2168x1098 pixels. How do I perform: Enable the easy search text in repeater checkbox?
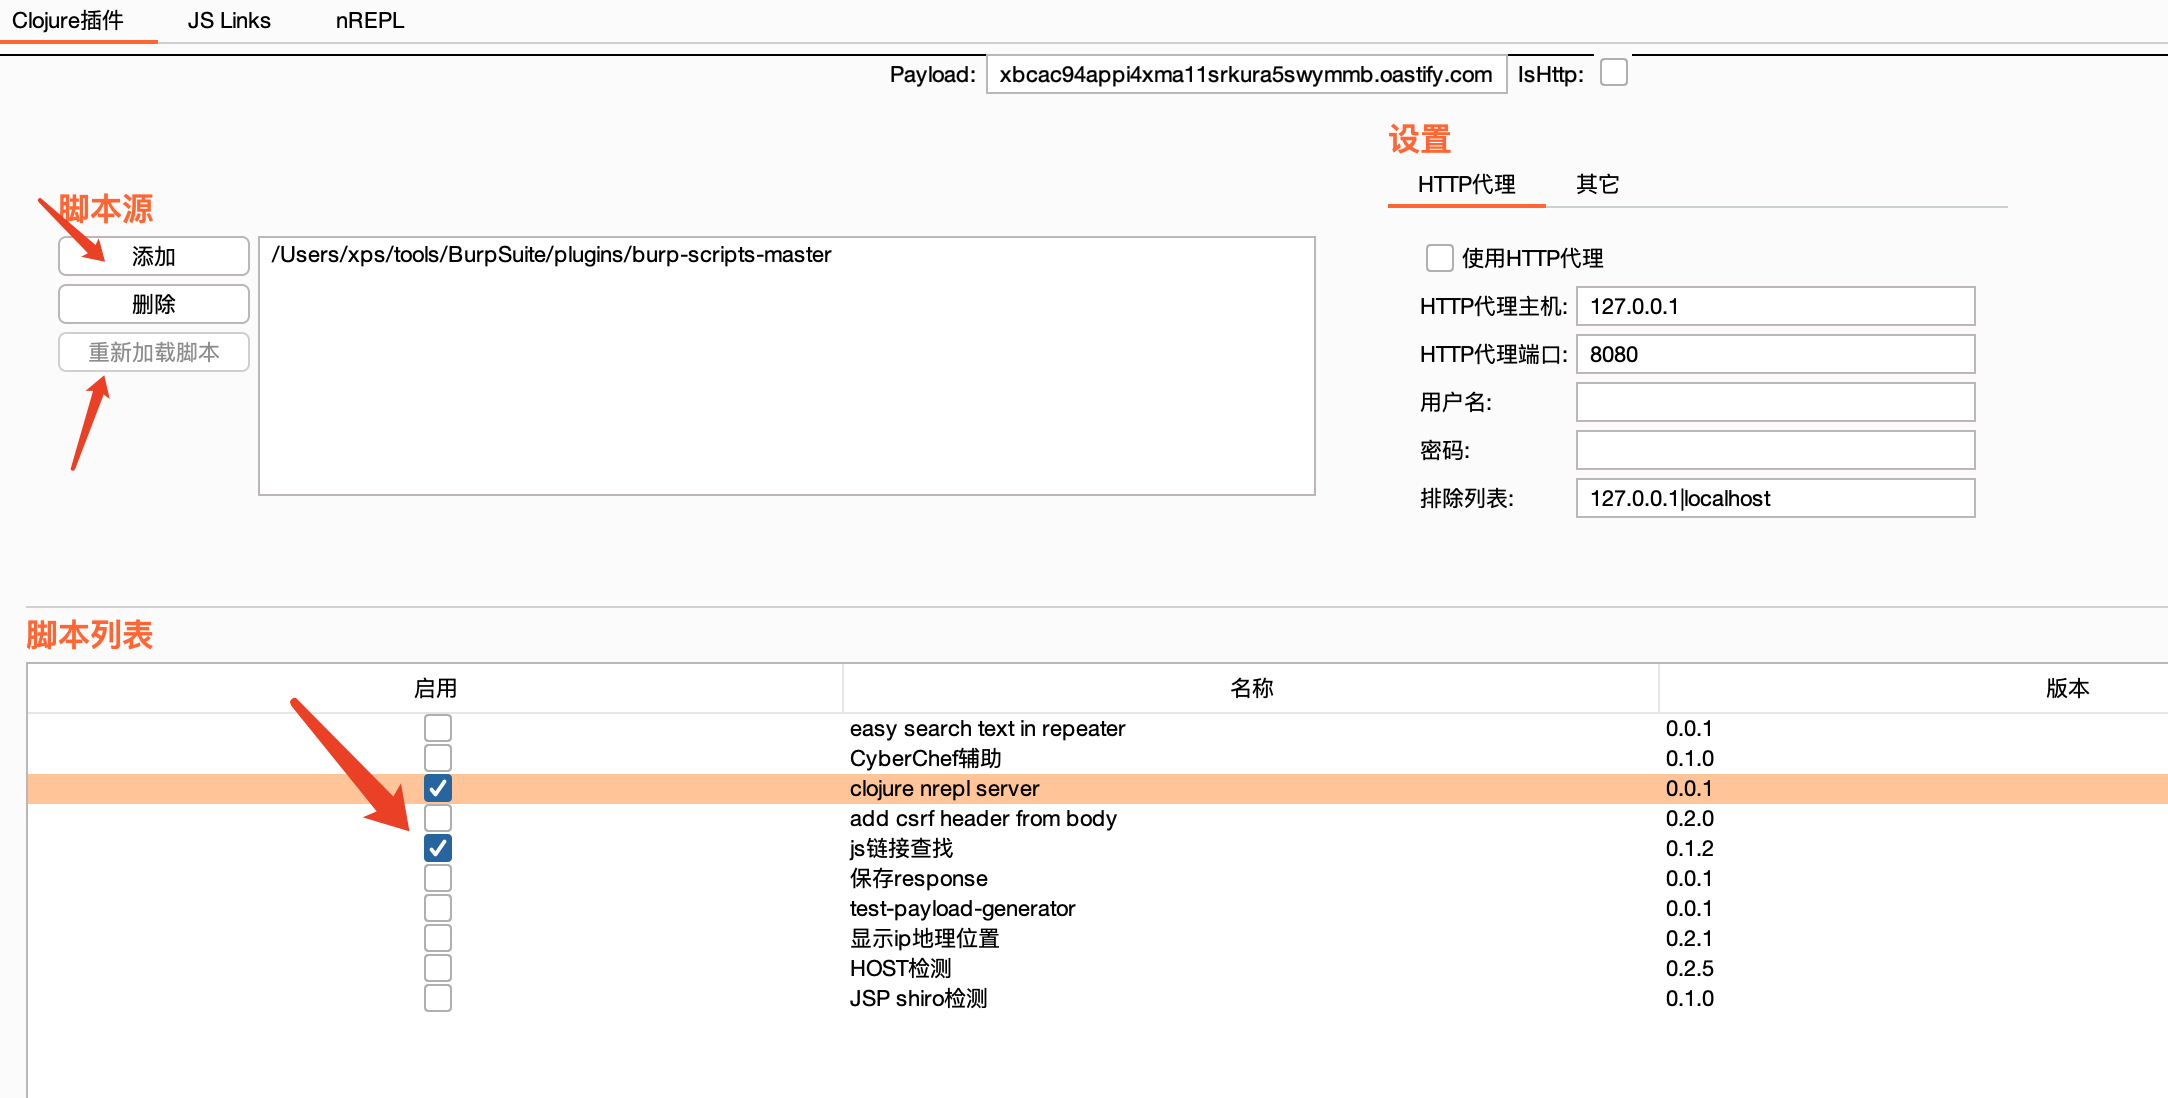[437, 728]
